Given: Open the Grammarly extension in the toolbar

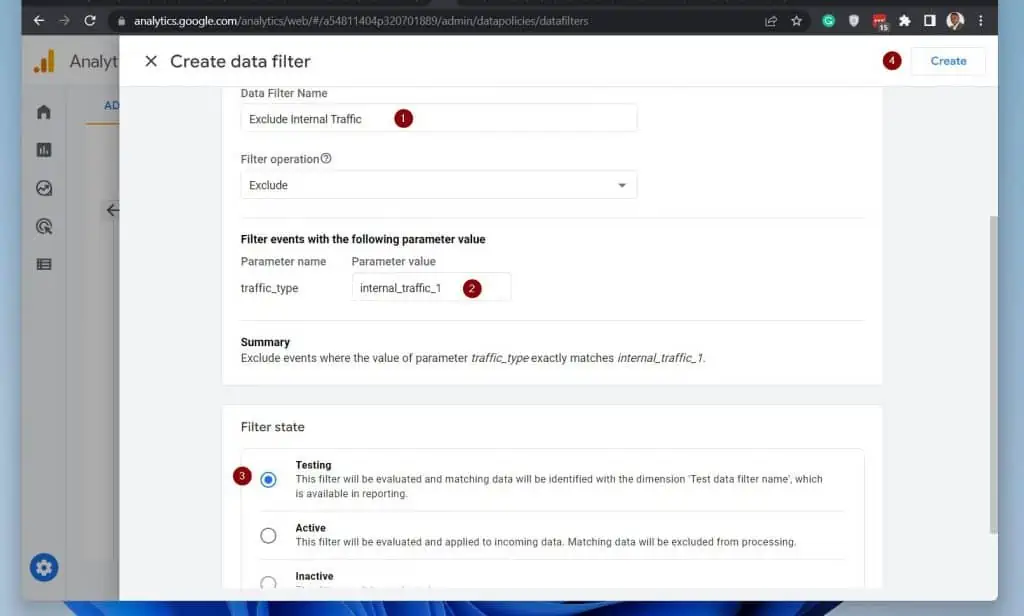Looking at the screenshot, I should [x=829, y=20].
